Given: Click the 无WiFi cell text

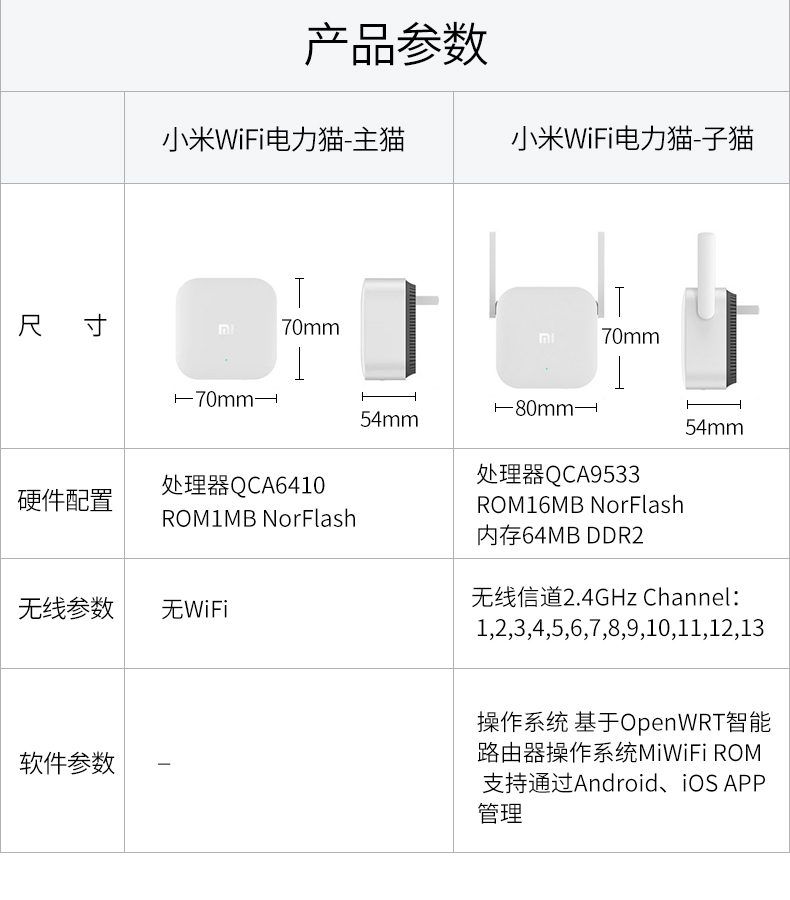Looking at the screenshot, I should [x=195, y=610].
